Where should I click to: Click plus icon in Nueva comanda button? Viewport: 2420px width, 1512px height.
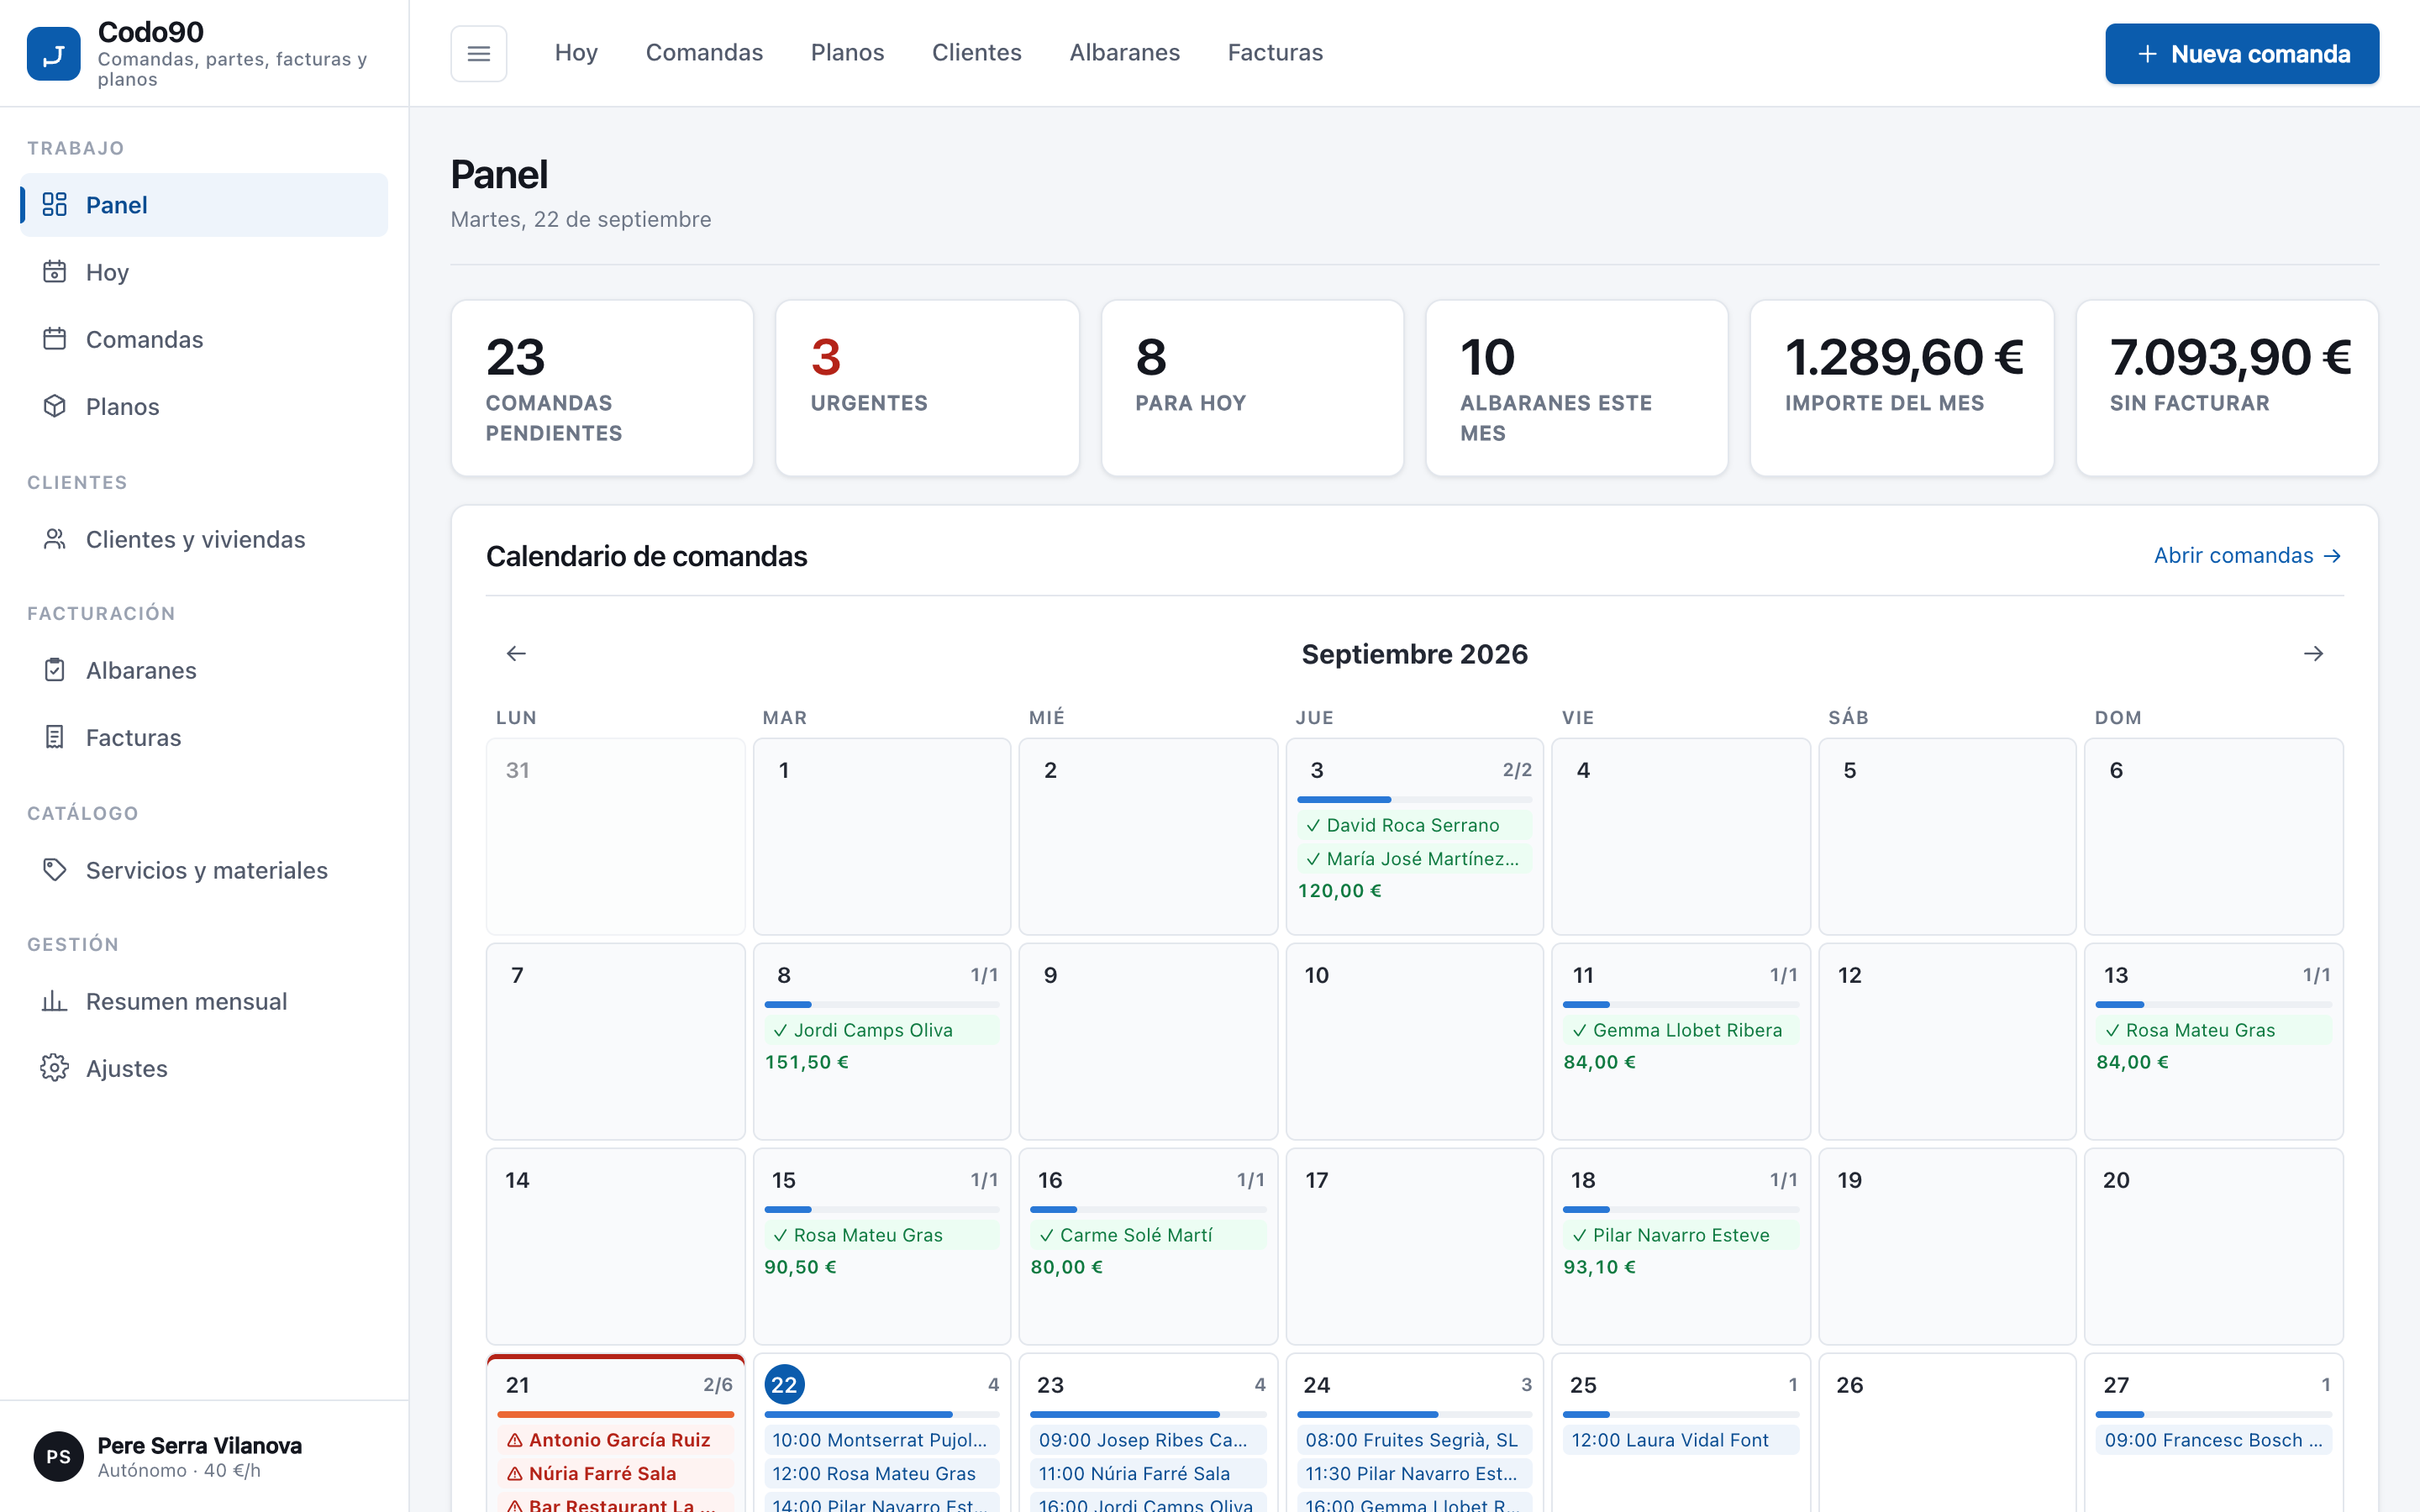[2146, 54]
